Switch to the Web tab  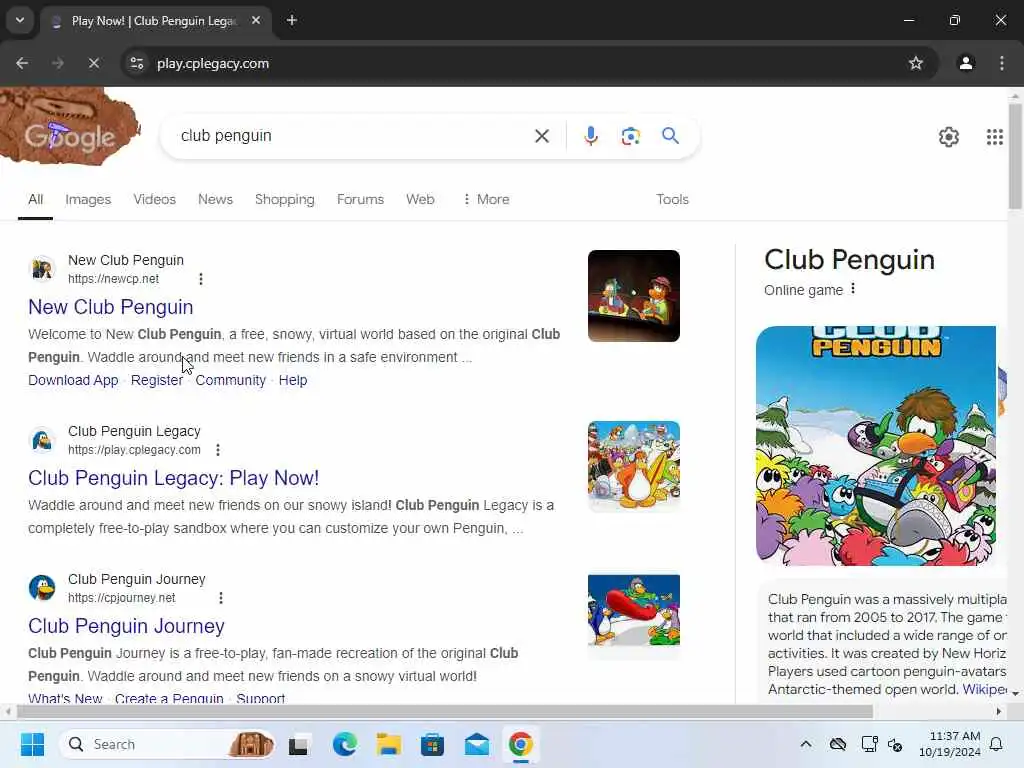(x=420, y=199)
